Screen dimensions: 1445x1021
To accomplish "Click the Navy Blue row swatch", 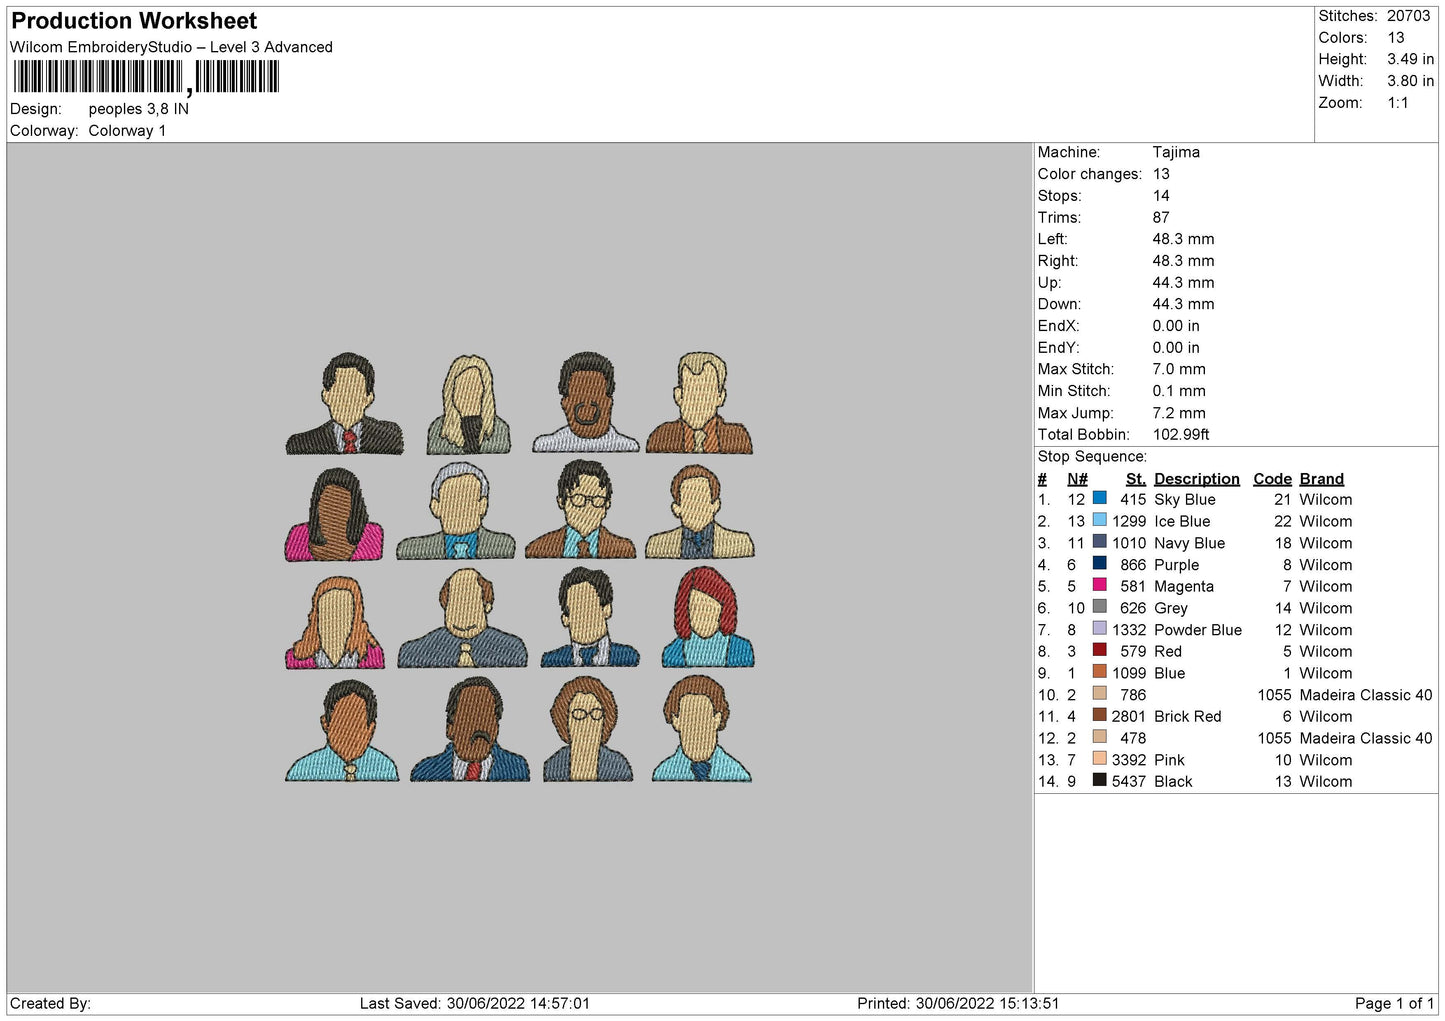I will (x=1099, y=541).
